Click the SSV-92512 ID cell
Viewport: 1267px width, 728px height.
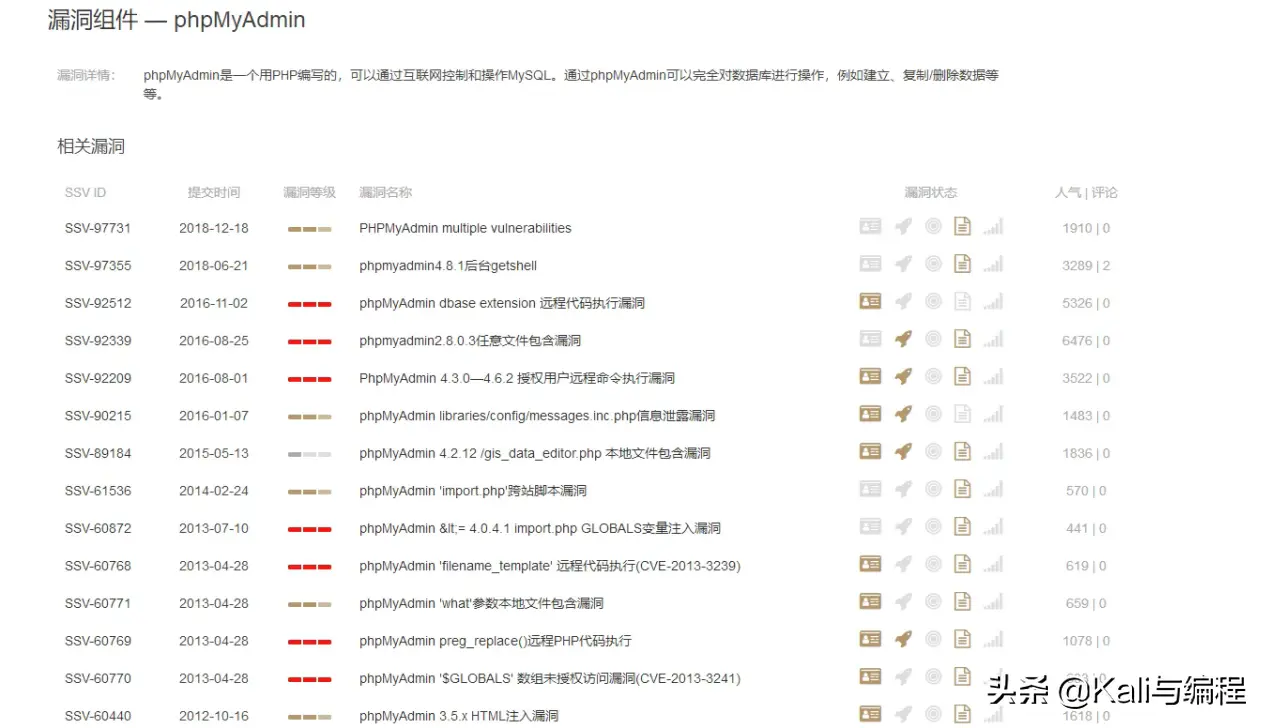(x=98, y=303)
